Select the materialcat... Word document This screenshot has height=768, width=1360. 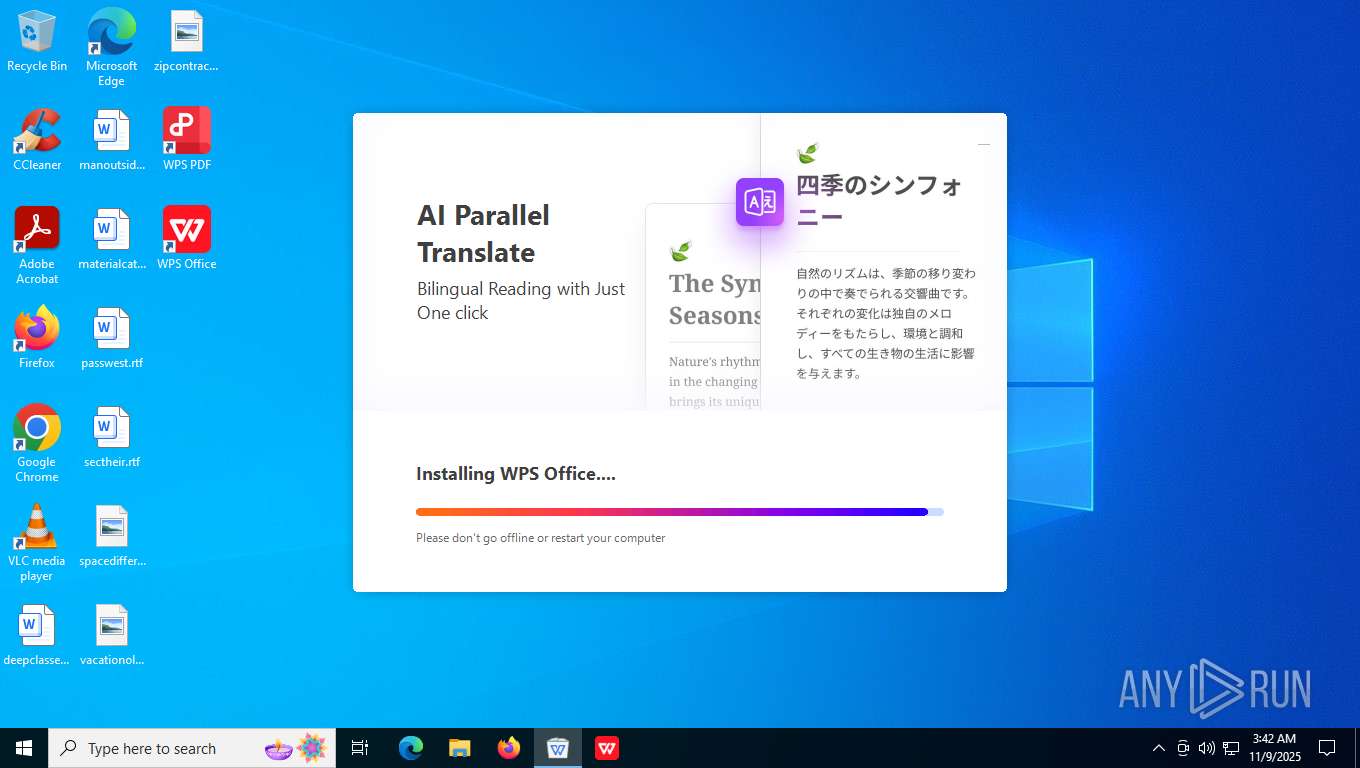(111, 239)
